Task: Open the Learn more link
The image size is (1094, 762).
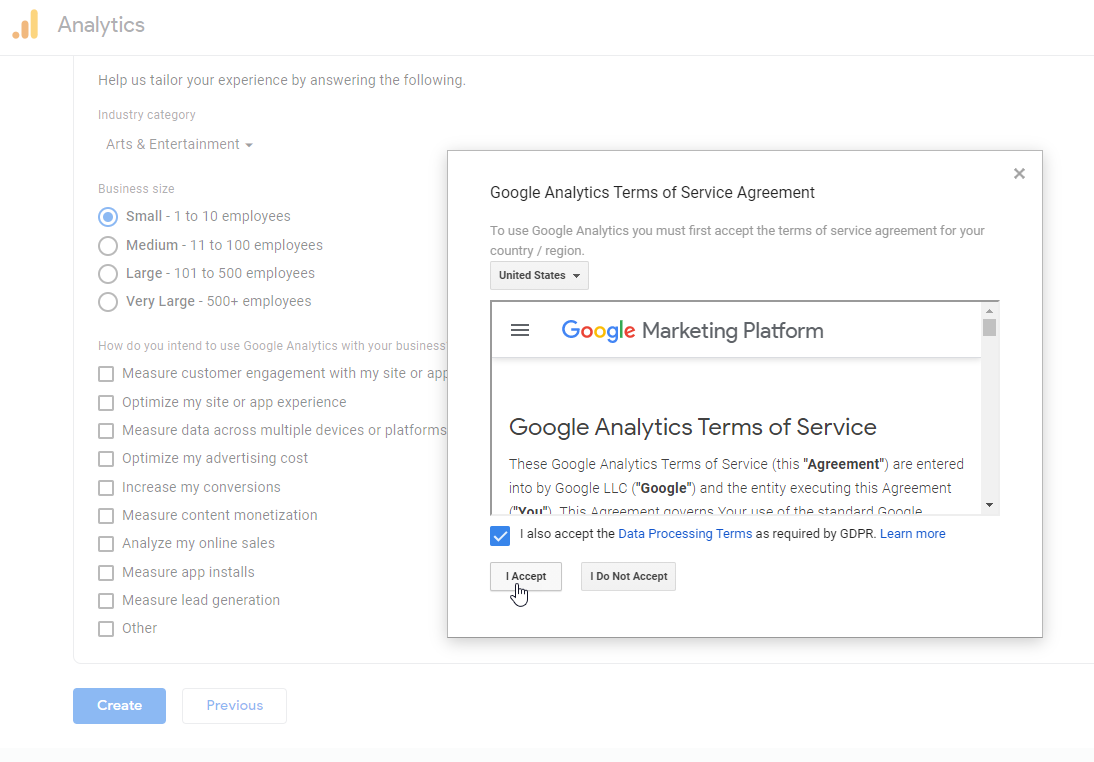Action: [913, 534]
